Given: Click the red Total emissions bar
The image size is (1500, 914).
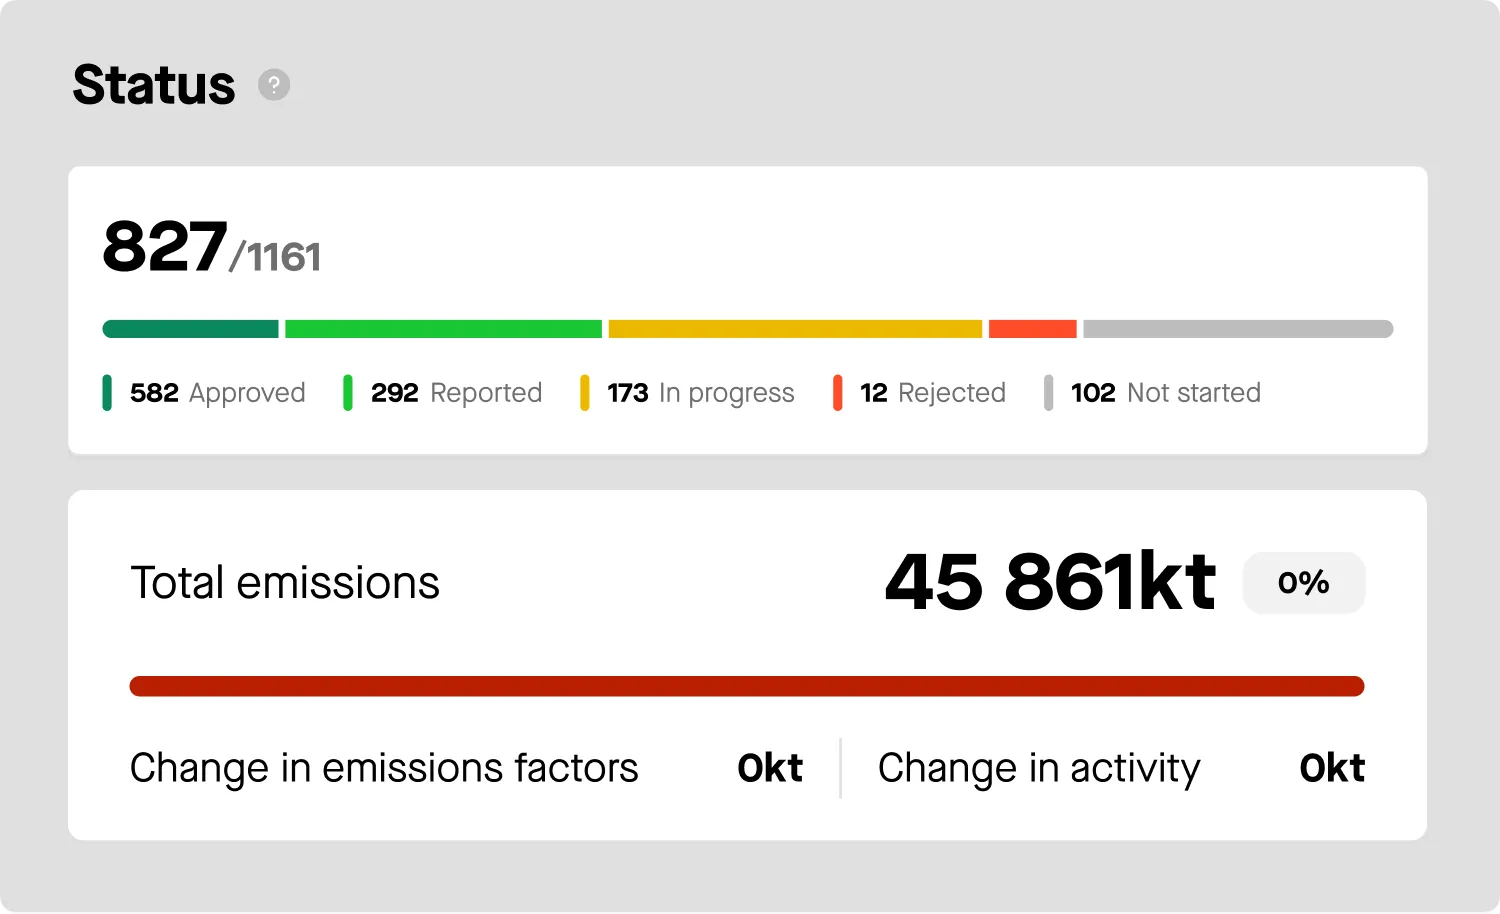Looking at the screenshot, I should click(x=747, y=686).
